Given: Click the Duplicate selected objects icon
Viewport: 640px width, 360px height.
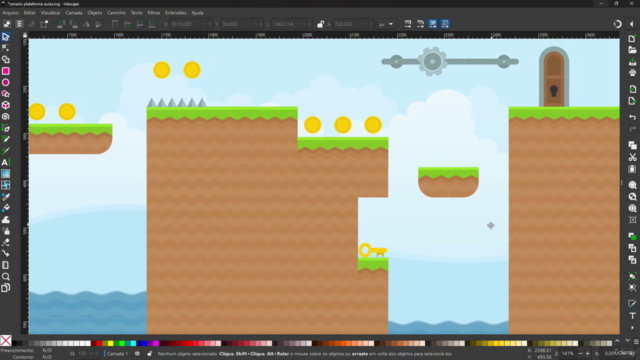Looking at the screenshot, I should [632, 236].
